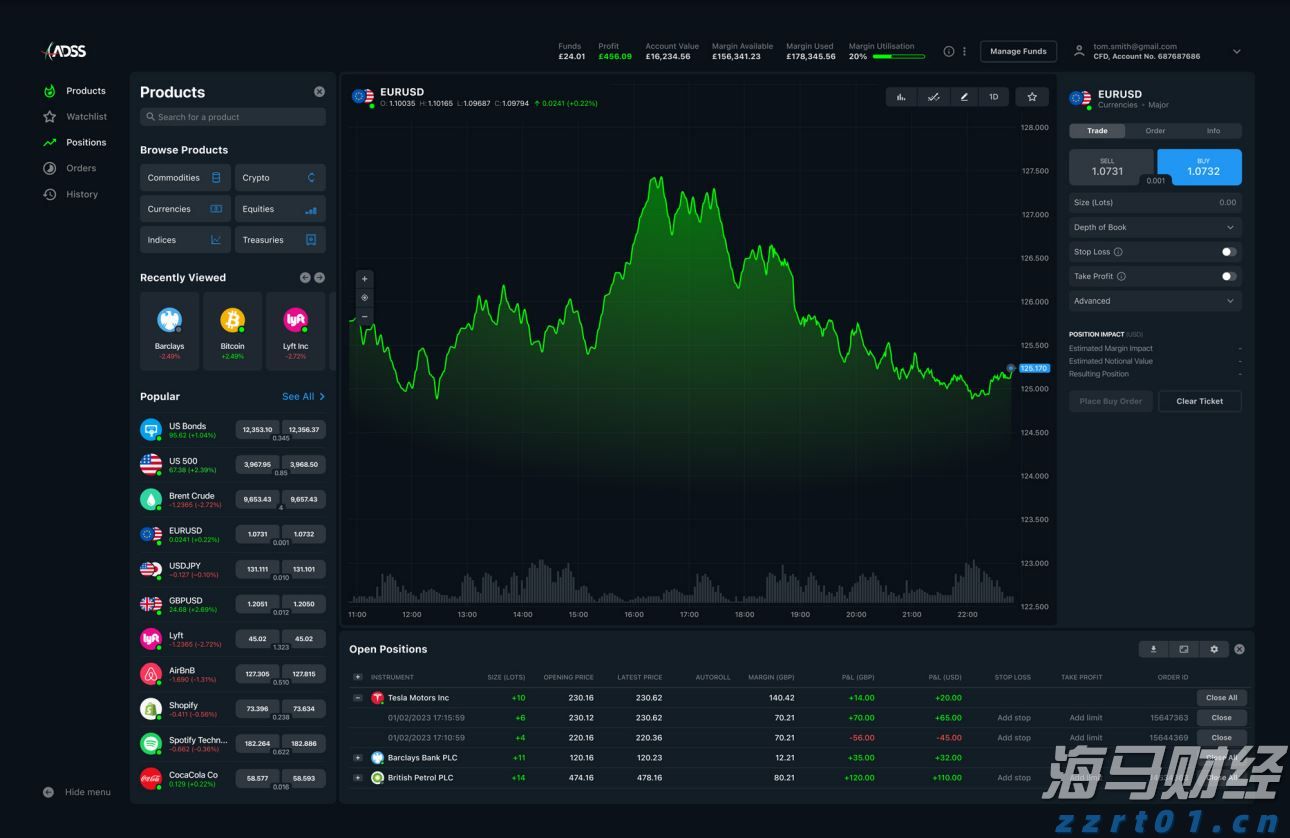
Task: Click the Manage Funds button
Action: [x=1018, y=51]
